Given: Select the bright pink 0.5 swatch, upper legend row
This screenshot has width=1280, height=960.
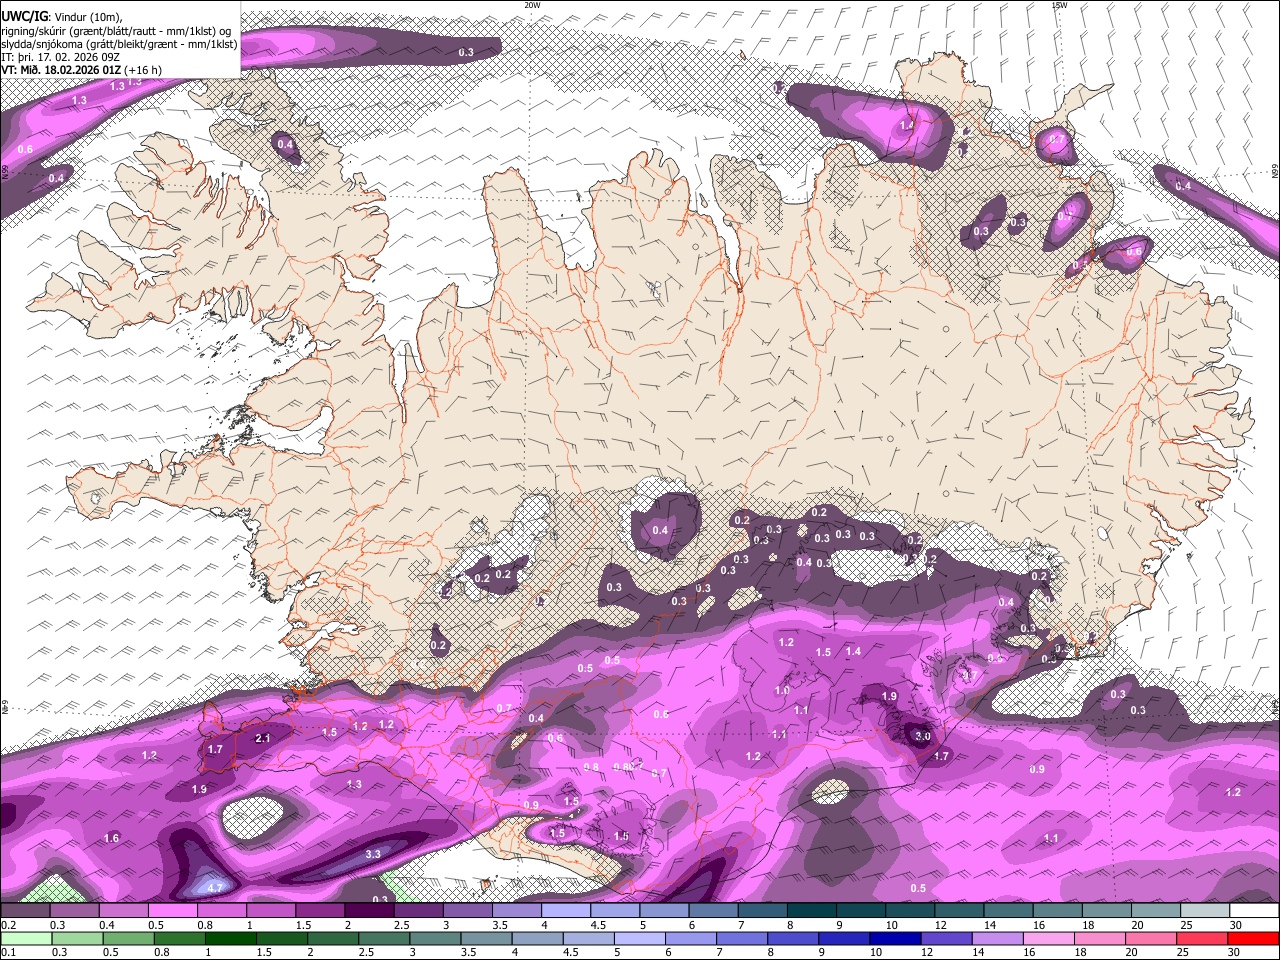Looking at the screenshot, I should tap(172, 910).
